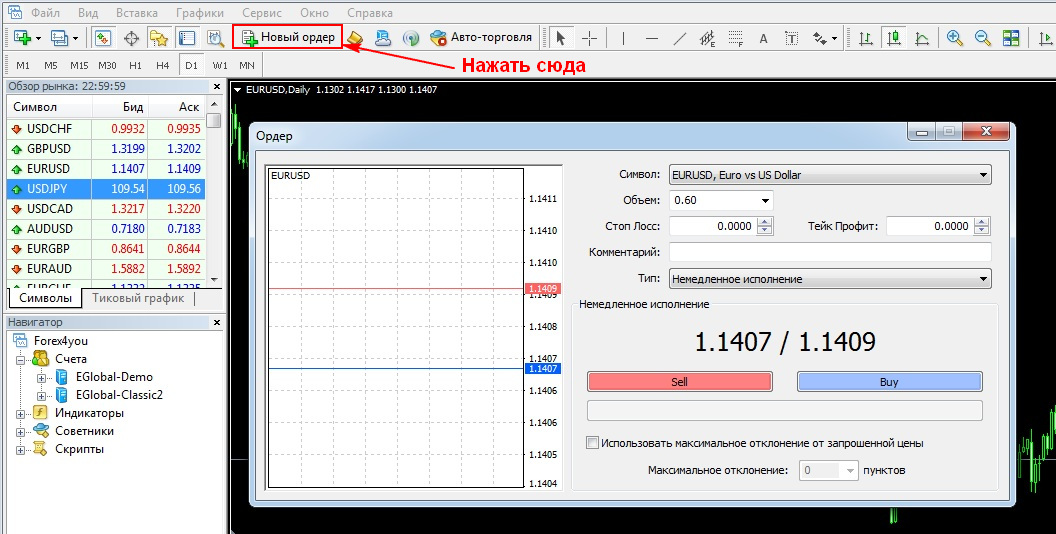Open the Service (Сервис) menu
The height and width of the screenshot is (534, 1056).
click(262, 13)
